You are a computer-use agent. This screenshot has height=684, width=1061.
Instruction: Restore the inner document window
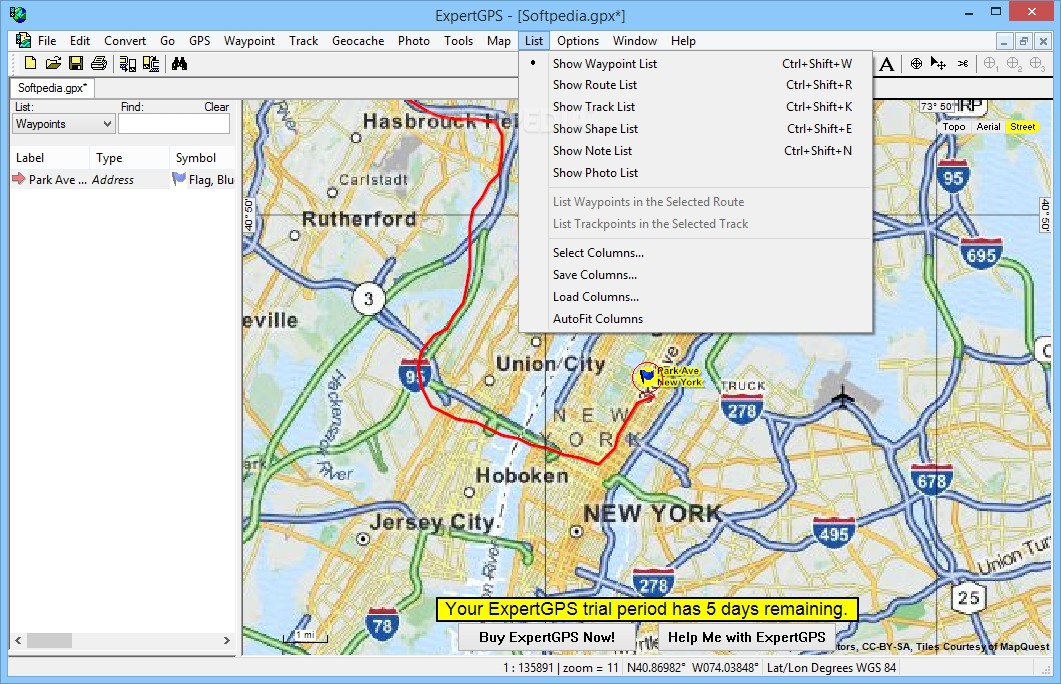[1024, 41]
